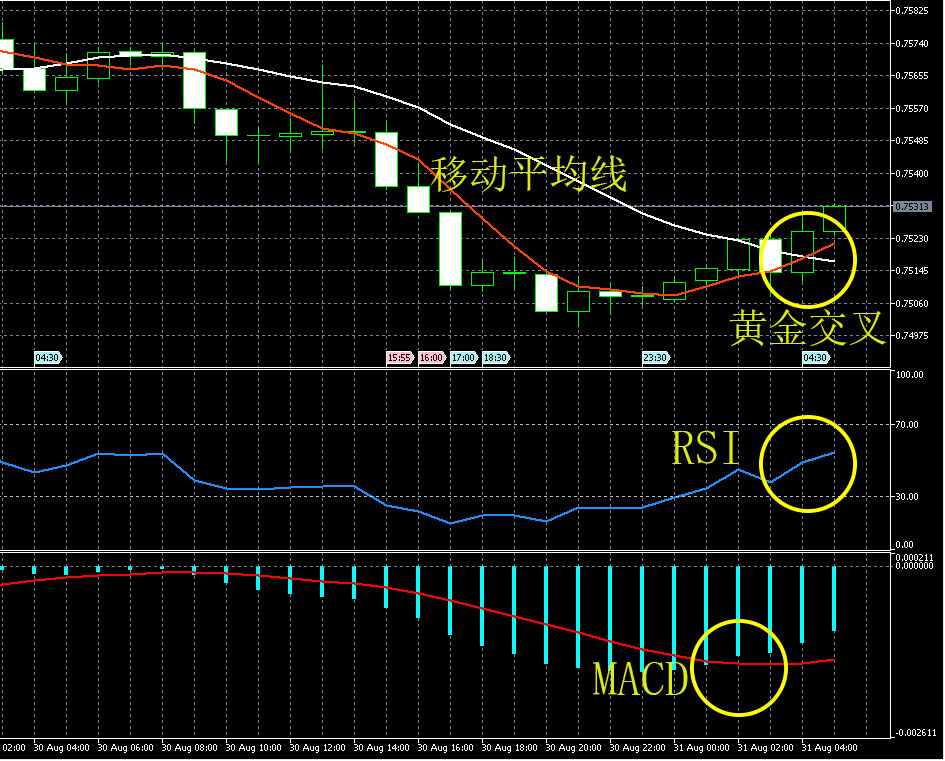
Task: Click the 31 Aug 00:00 time label
Action: [x=701, y=748]
